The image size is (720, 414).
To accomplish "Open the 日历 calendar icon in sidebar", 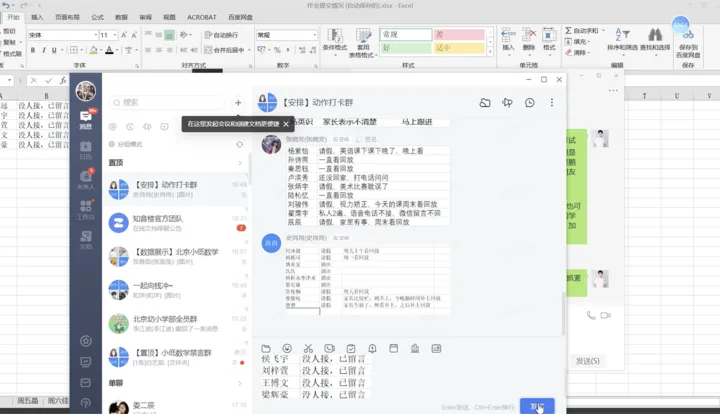I will pos(85,150).
